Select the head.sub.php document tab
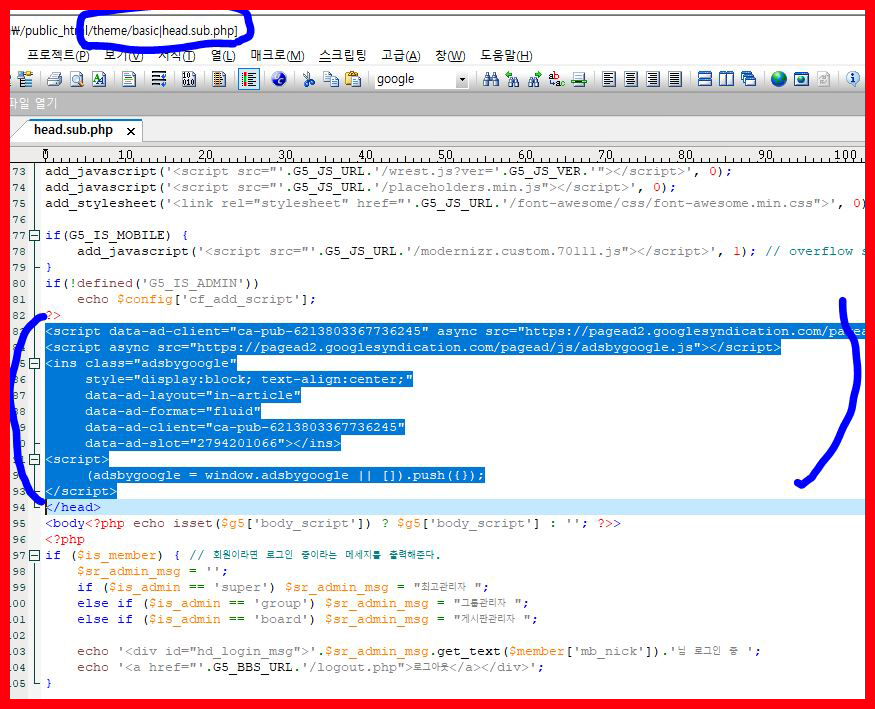Screen dimensions: 875x709 point(73,130)
